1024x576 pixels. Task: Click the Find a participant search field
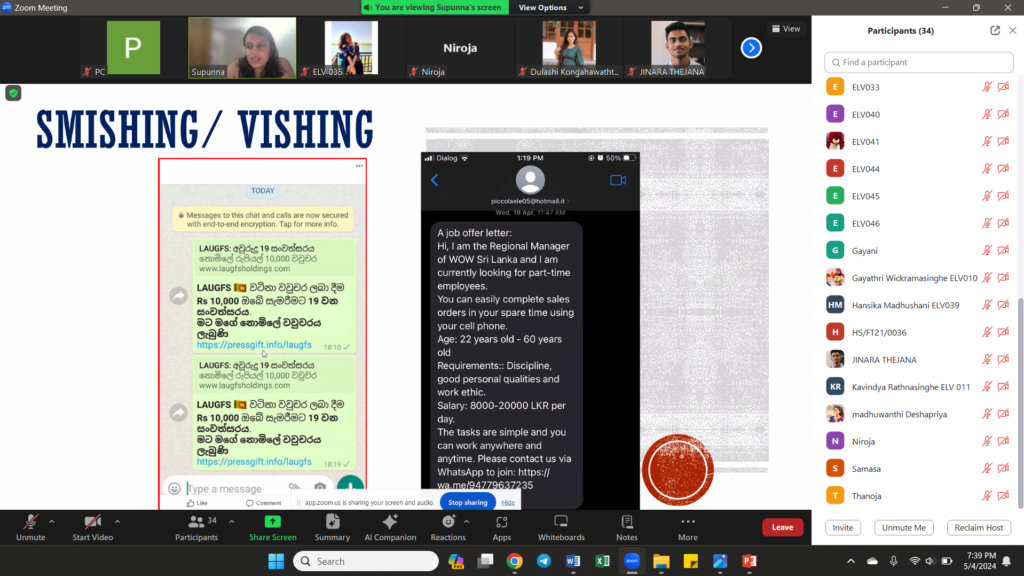click(x=918, y=62)
